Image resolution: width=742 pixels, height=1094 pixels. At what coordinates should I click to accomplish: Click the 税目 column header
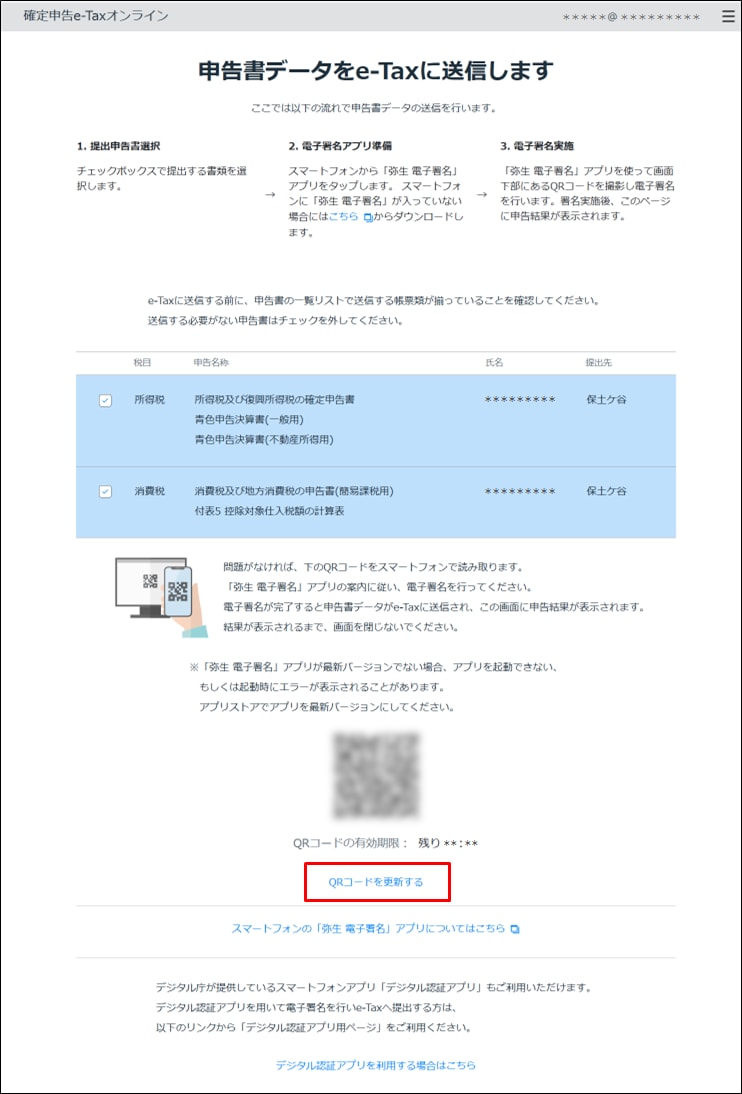(142, 363)
